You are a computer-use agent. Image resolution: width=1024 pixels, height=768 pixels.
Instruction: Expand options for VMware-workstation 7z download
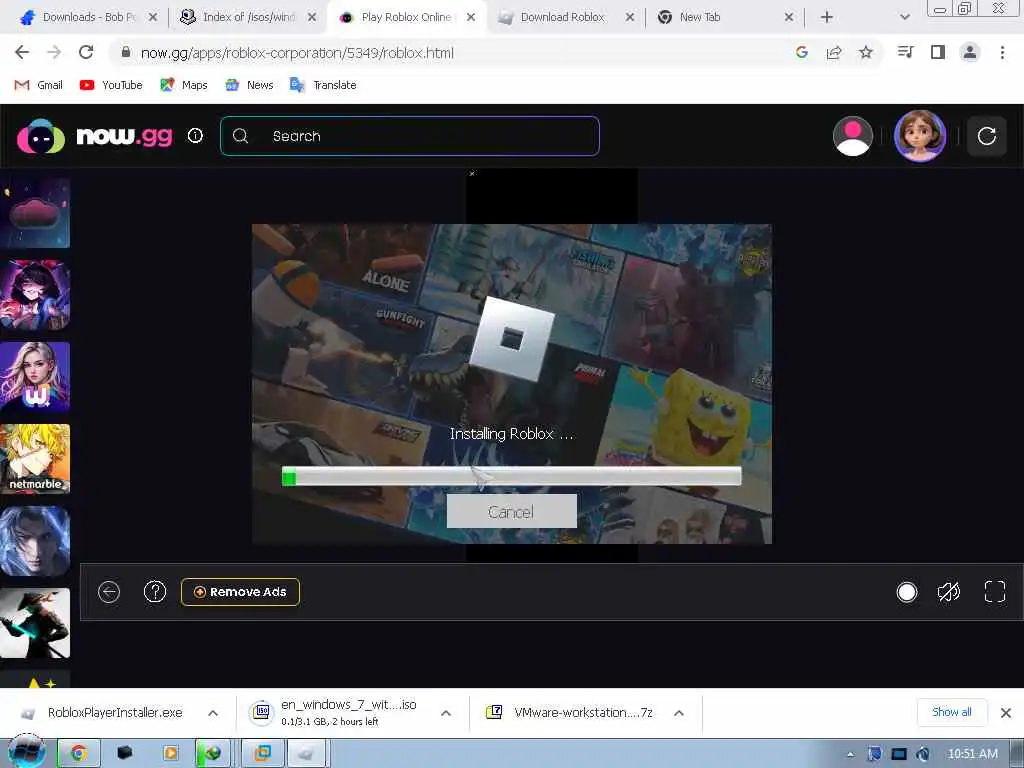point(679,712)
